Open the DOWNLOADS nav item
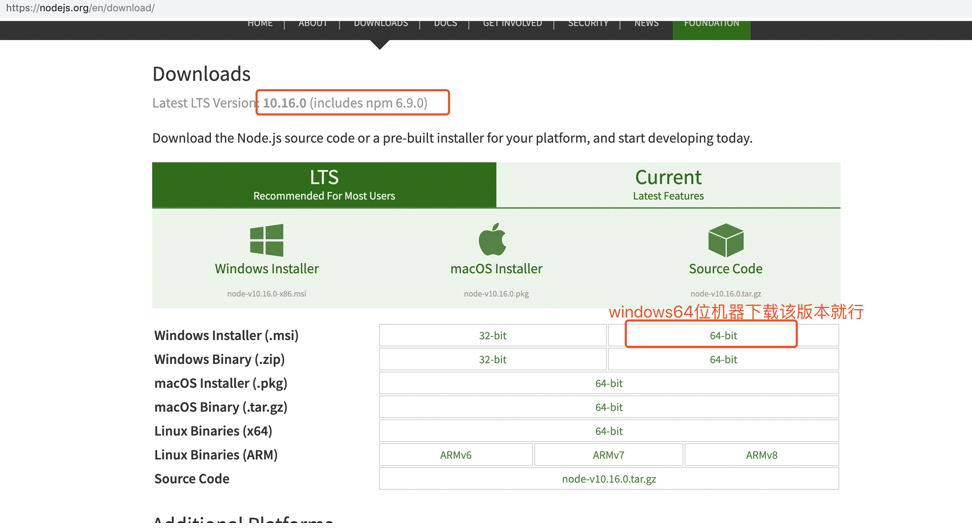Viewport: 972px width, 530px height. point(381,24)
